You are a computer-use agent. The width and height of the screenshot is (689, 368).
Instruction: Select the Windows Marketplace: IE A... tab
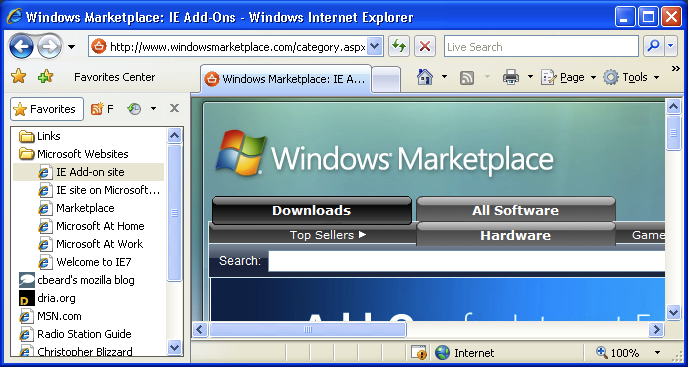286,79
